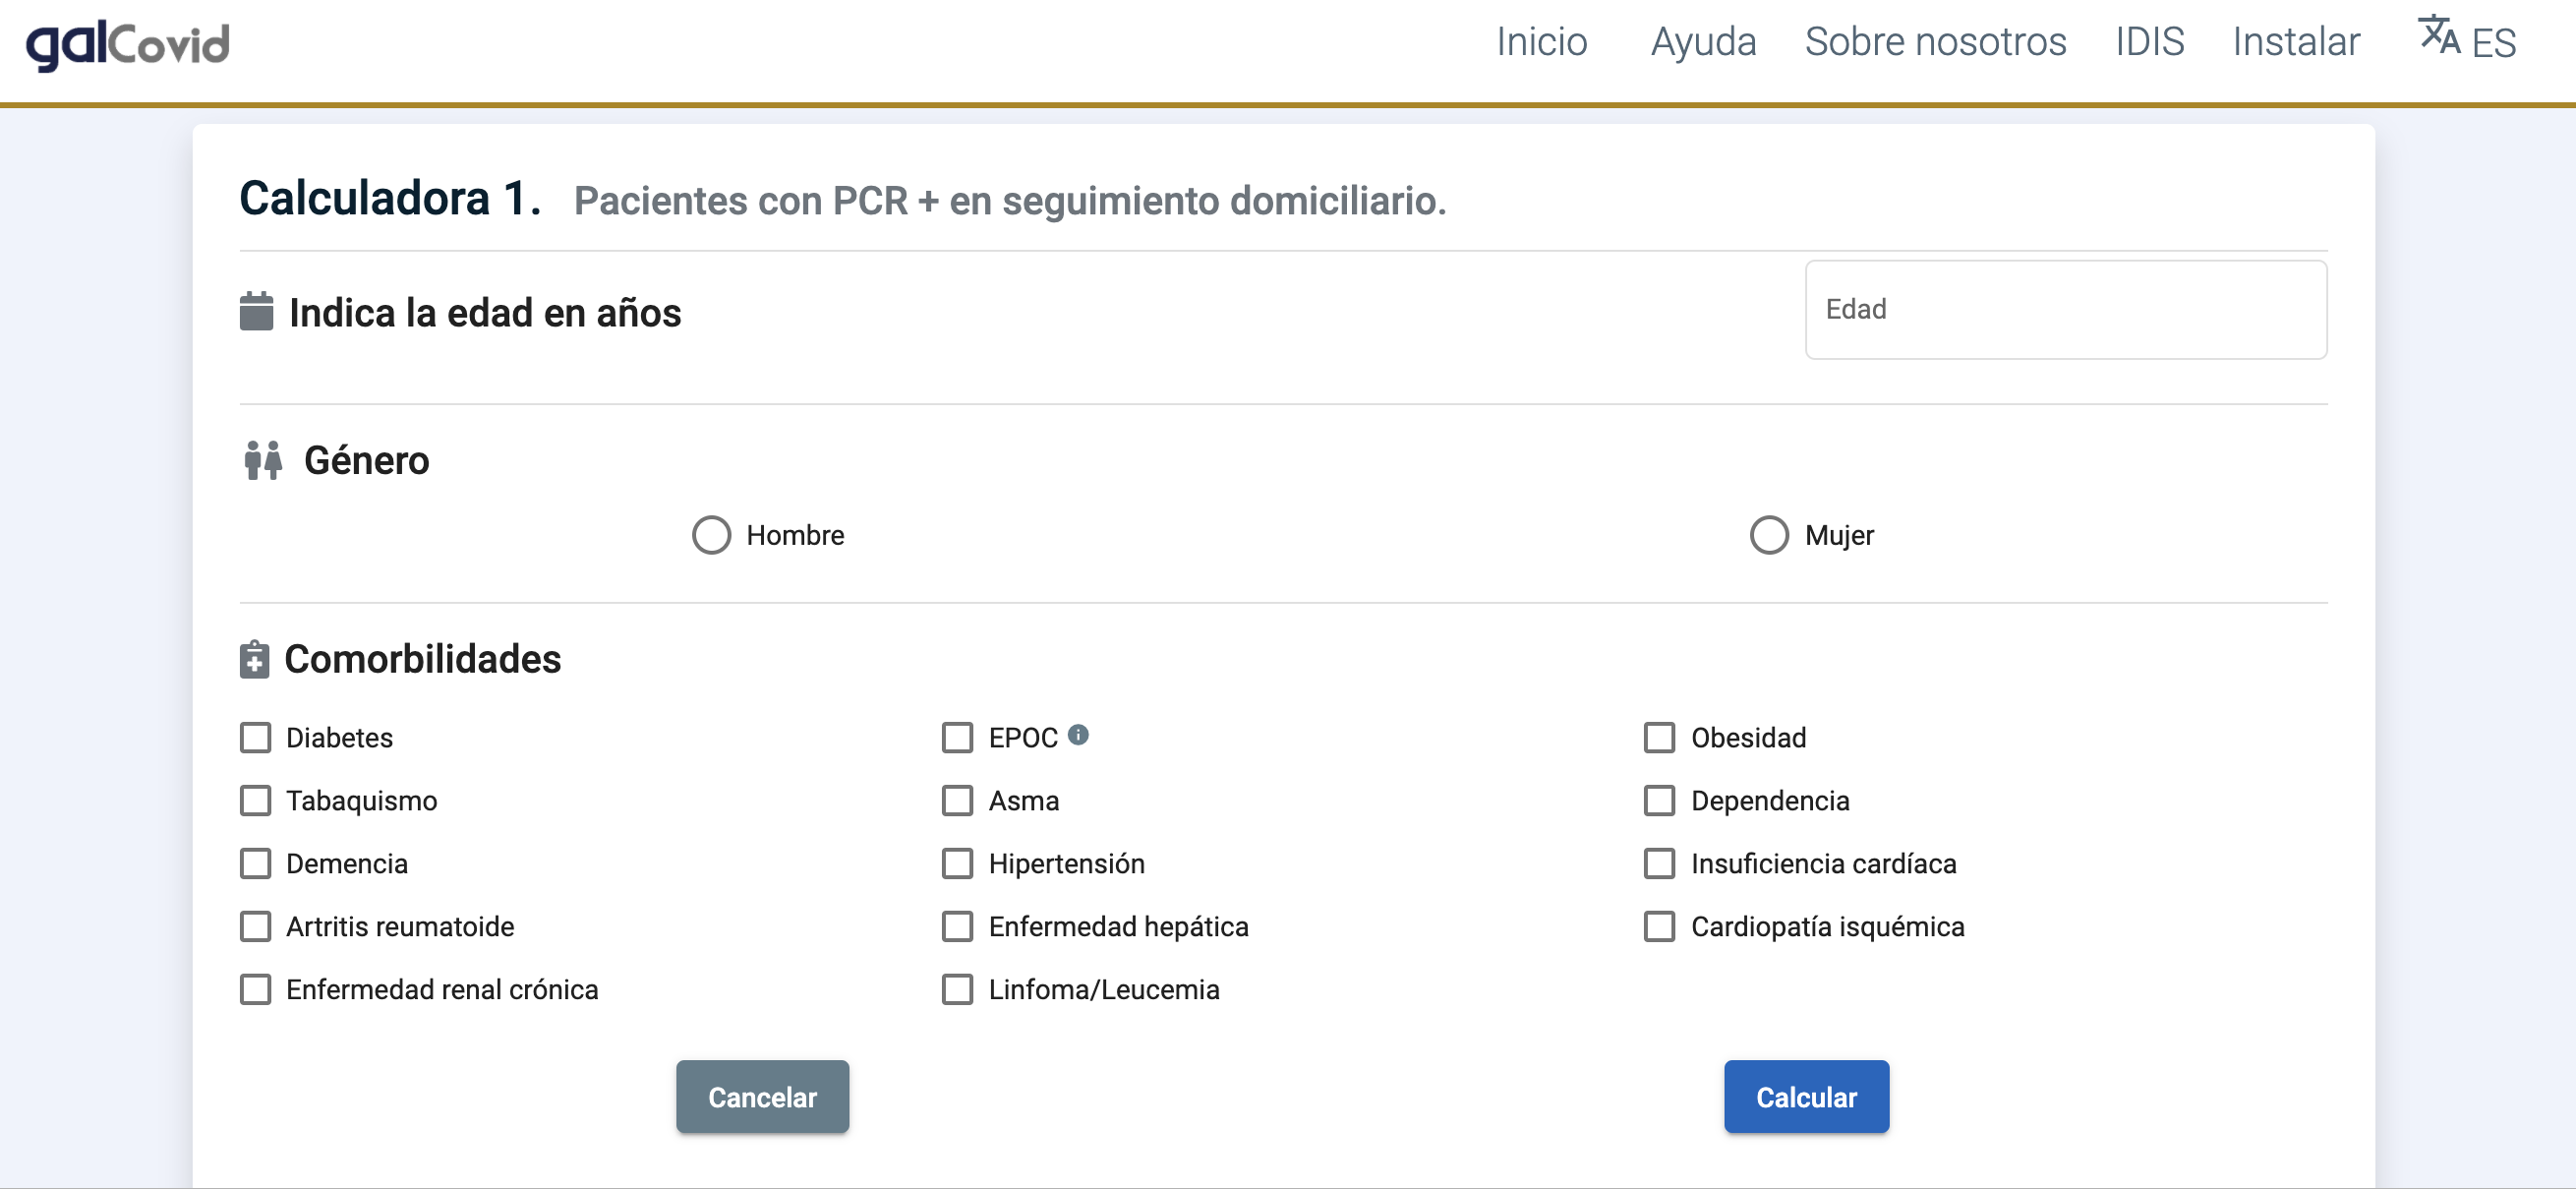
Task: Open the Ayuda menu item
Action: (x=1703, y=42)
